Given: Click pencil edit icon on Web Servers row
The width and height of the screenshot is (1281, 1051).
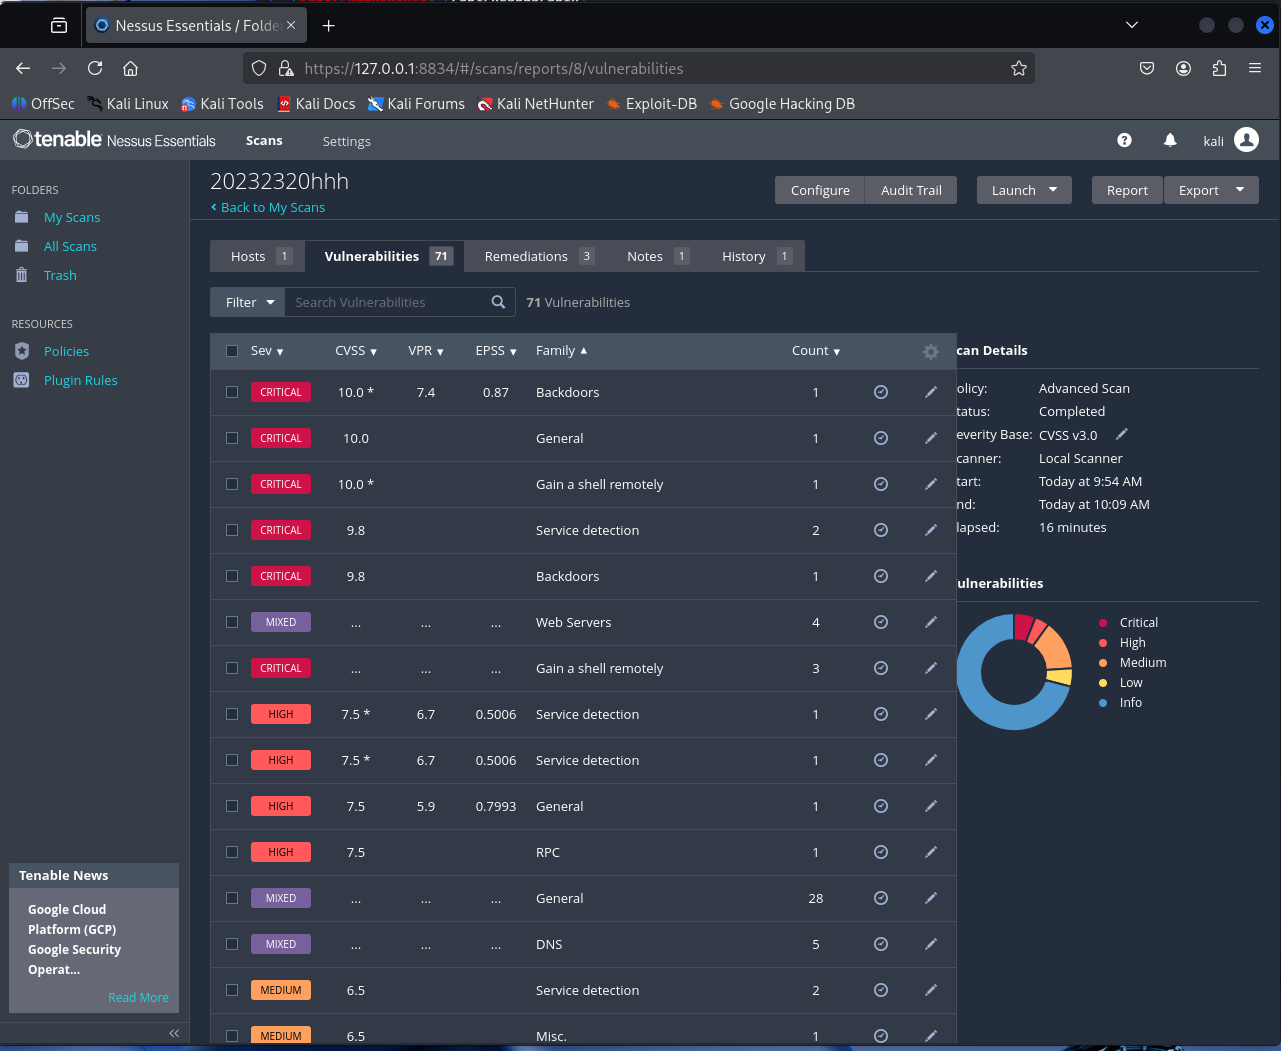Looking at the screenshot, I should pyautogui.click(x=931, y=622).
